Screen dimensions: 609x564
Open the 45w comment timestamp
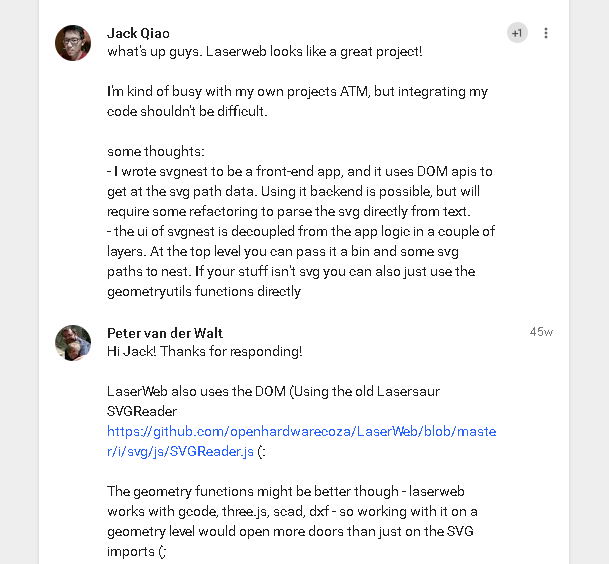(x=541, y=332)
